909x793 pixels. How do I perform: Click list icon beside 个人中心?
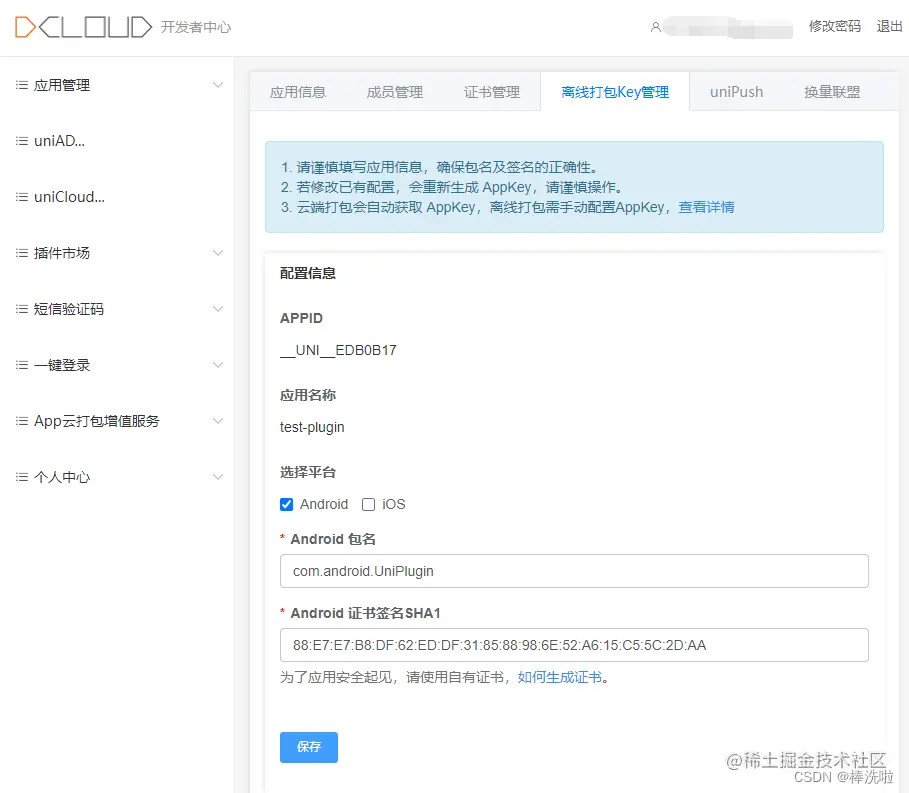point(21,477)
